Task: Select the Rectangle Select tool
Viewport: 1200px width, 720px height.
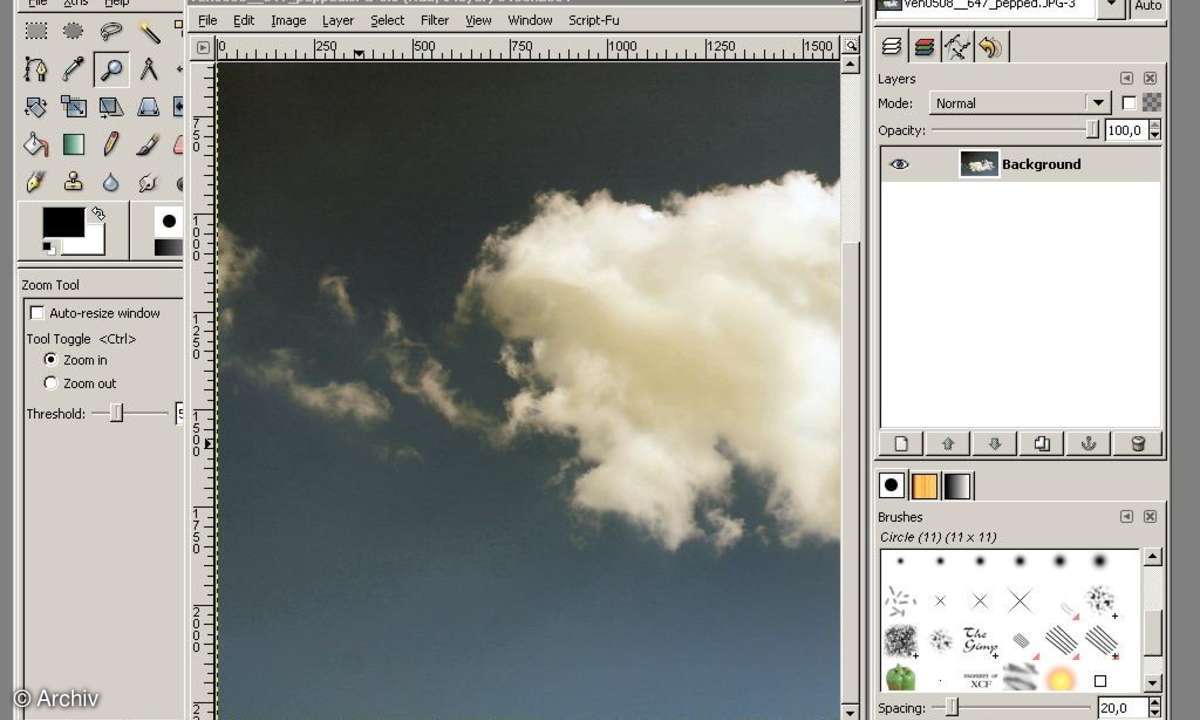Action: tap(36, 31)
